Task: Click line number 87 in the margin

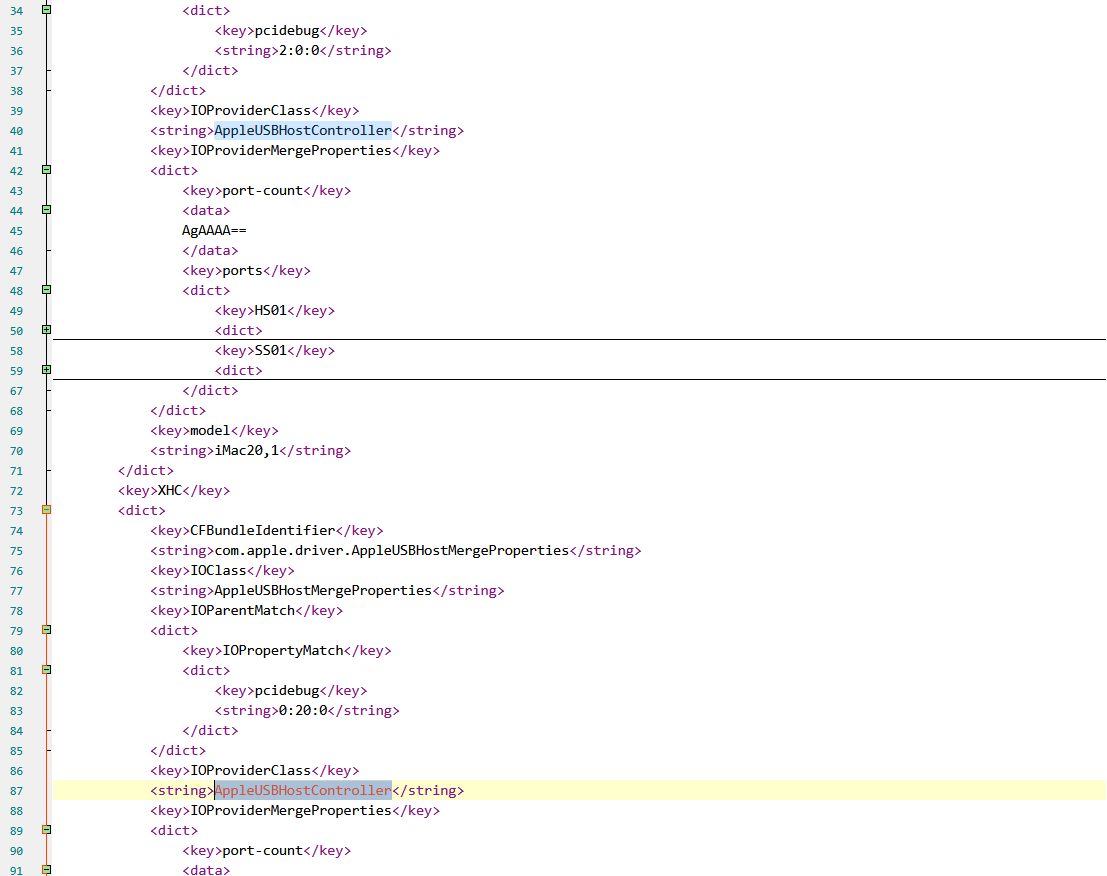Action: [x=18, y=790]
